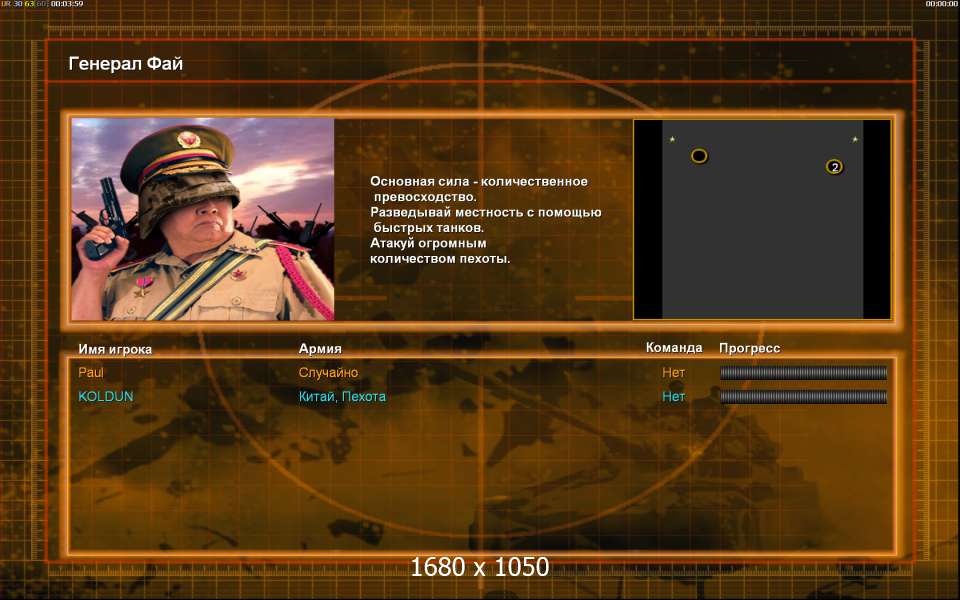Screen dimensions: 960x600
Task: Click the line 'Разведывай местность с помощью'
Action: [486, 212]
